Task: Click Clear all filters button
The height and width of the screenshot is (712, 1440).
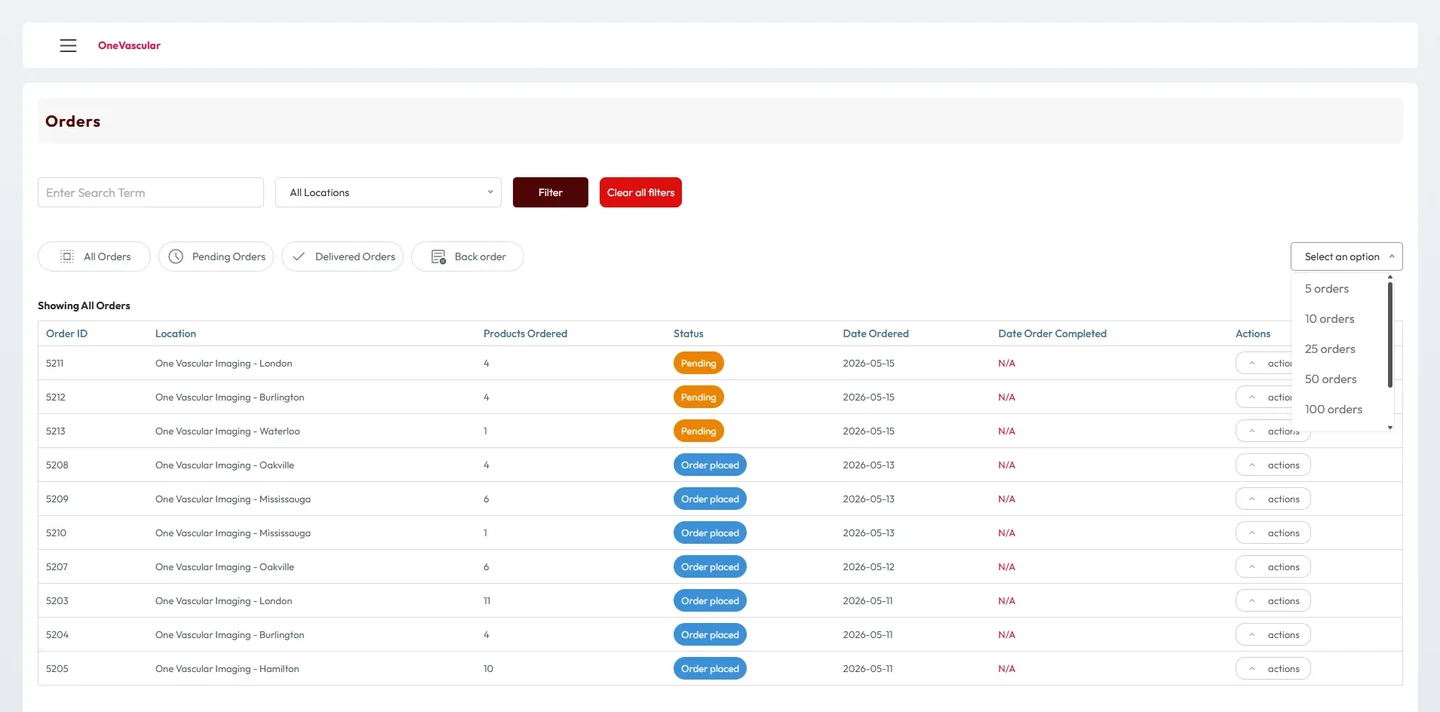Action: click(641, 193)
